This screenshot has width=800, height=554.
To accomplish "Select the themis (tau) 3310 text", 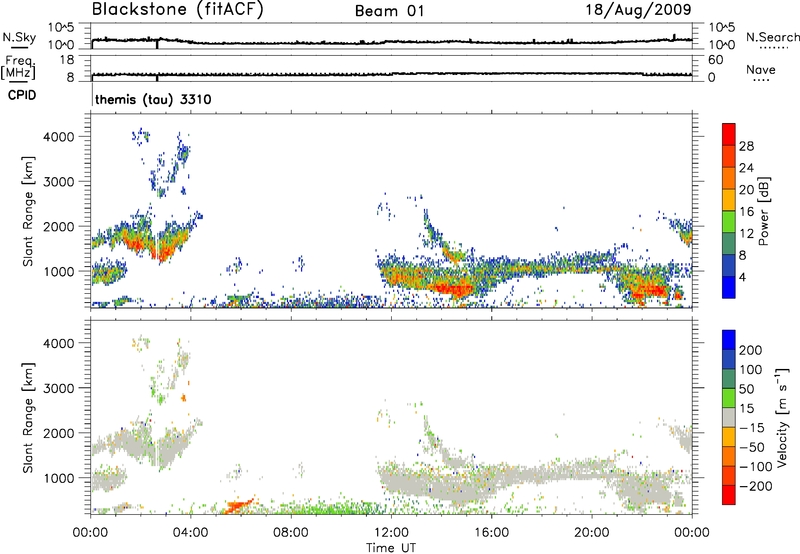I will tap(153, 99).
